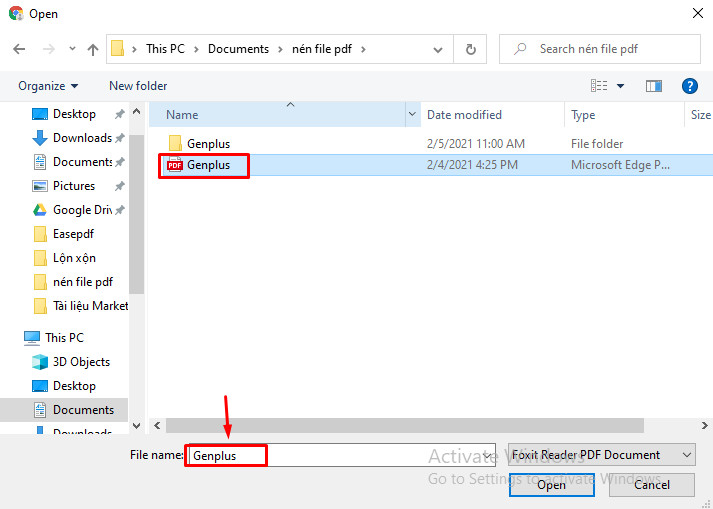713x509 pixels.
Task: Sort by the Type column
Action: (x=624, y=115)
